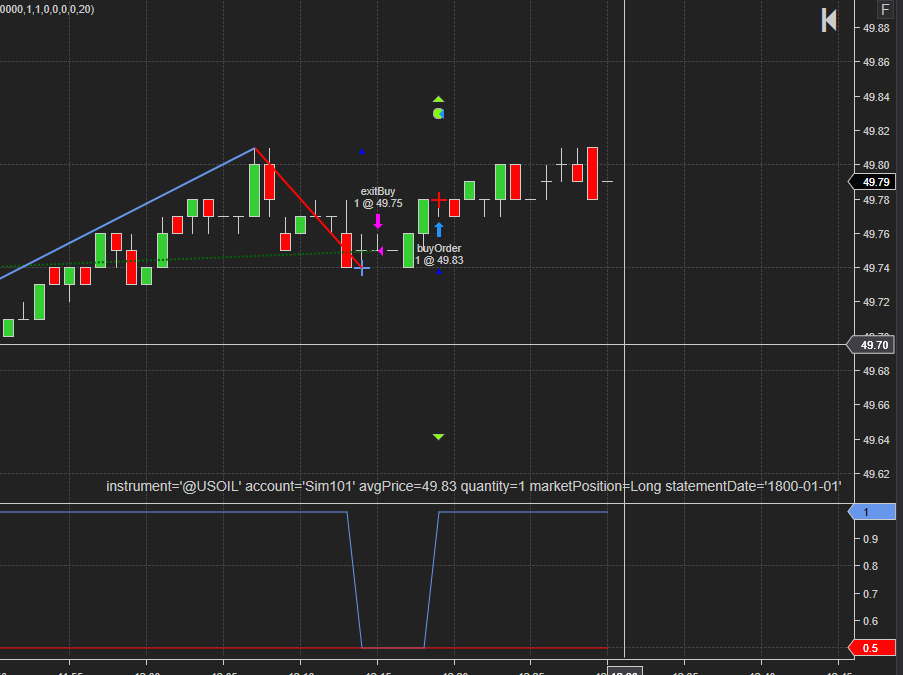Click the position info text for @USOIL
Image resolution: width=903 pixels, height=675 pixels.
[473, 486]
